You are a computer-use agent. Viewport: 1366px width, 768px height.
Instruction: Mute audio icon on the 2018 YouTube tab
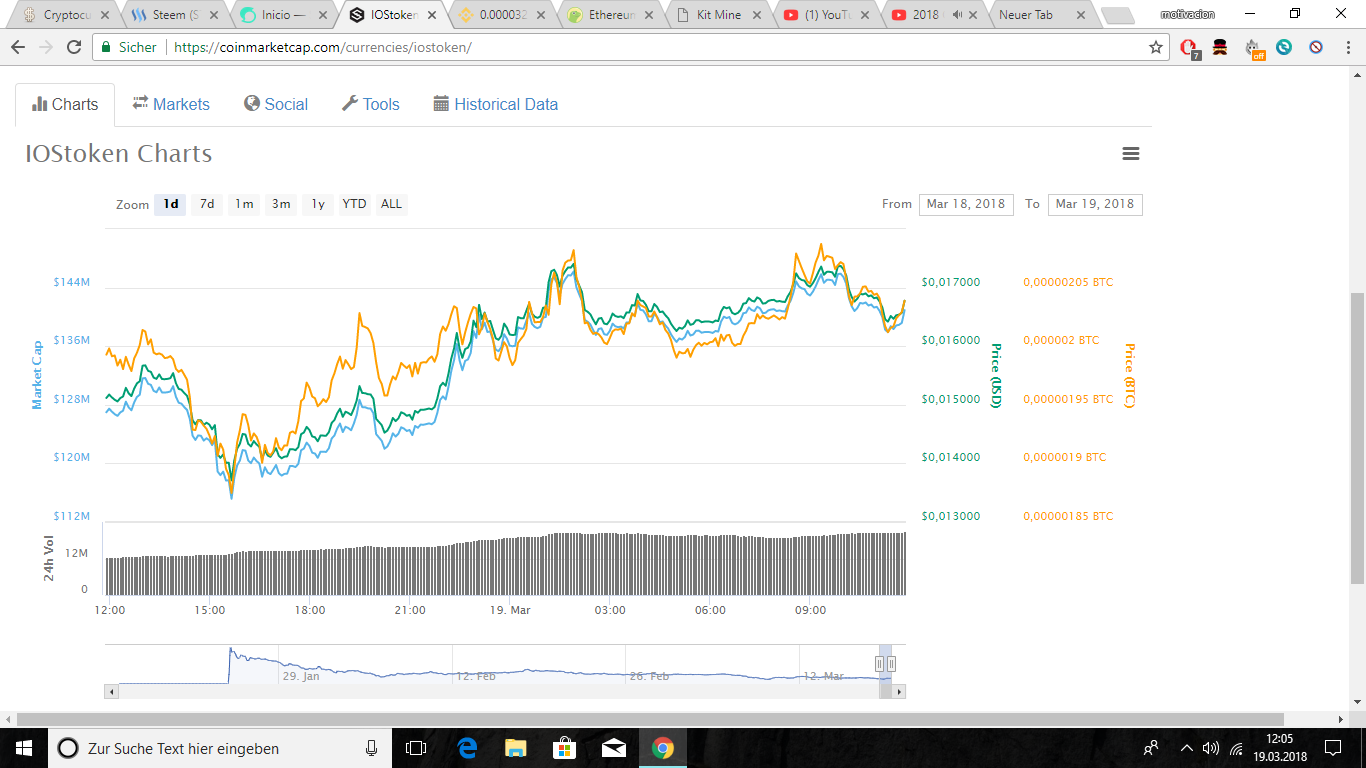[957, 15]
